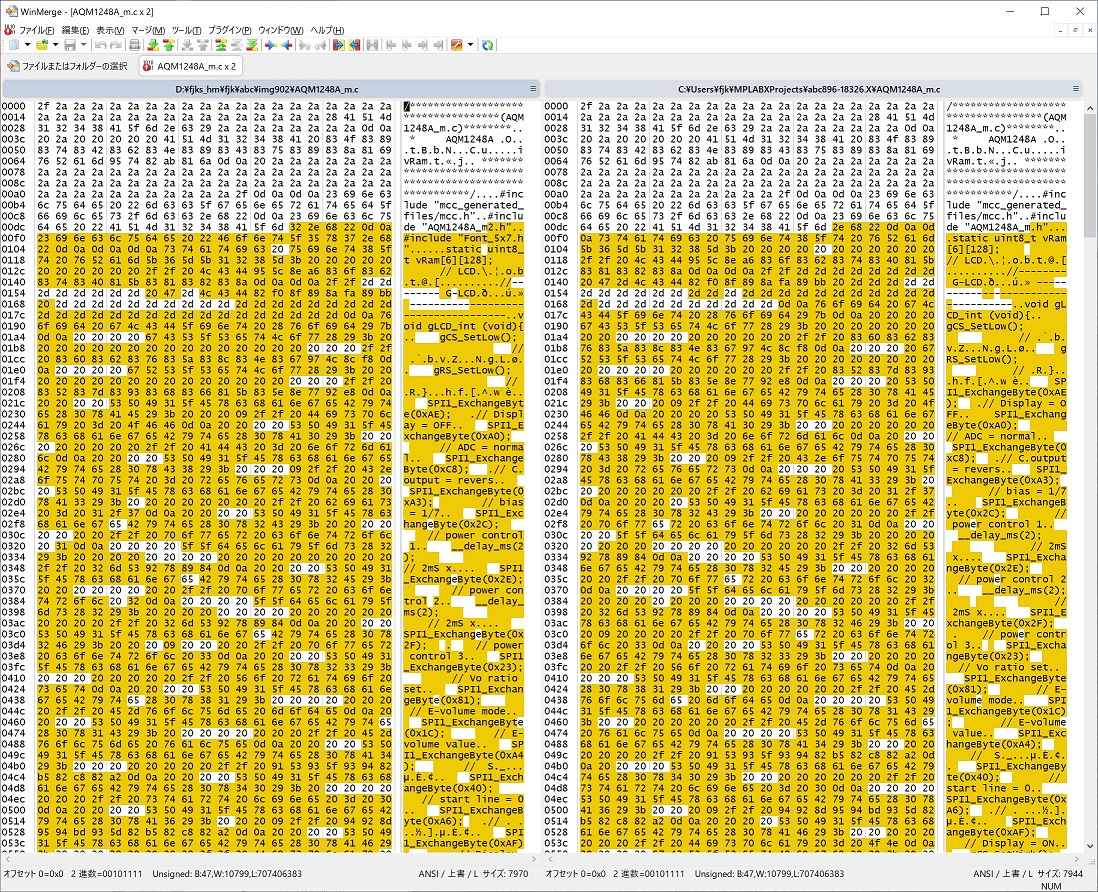
Task: Click the Open folder toolbar icon
Action: click(42, 45)
